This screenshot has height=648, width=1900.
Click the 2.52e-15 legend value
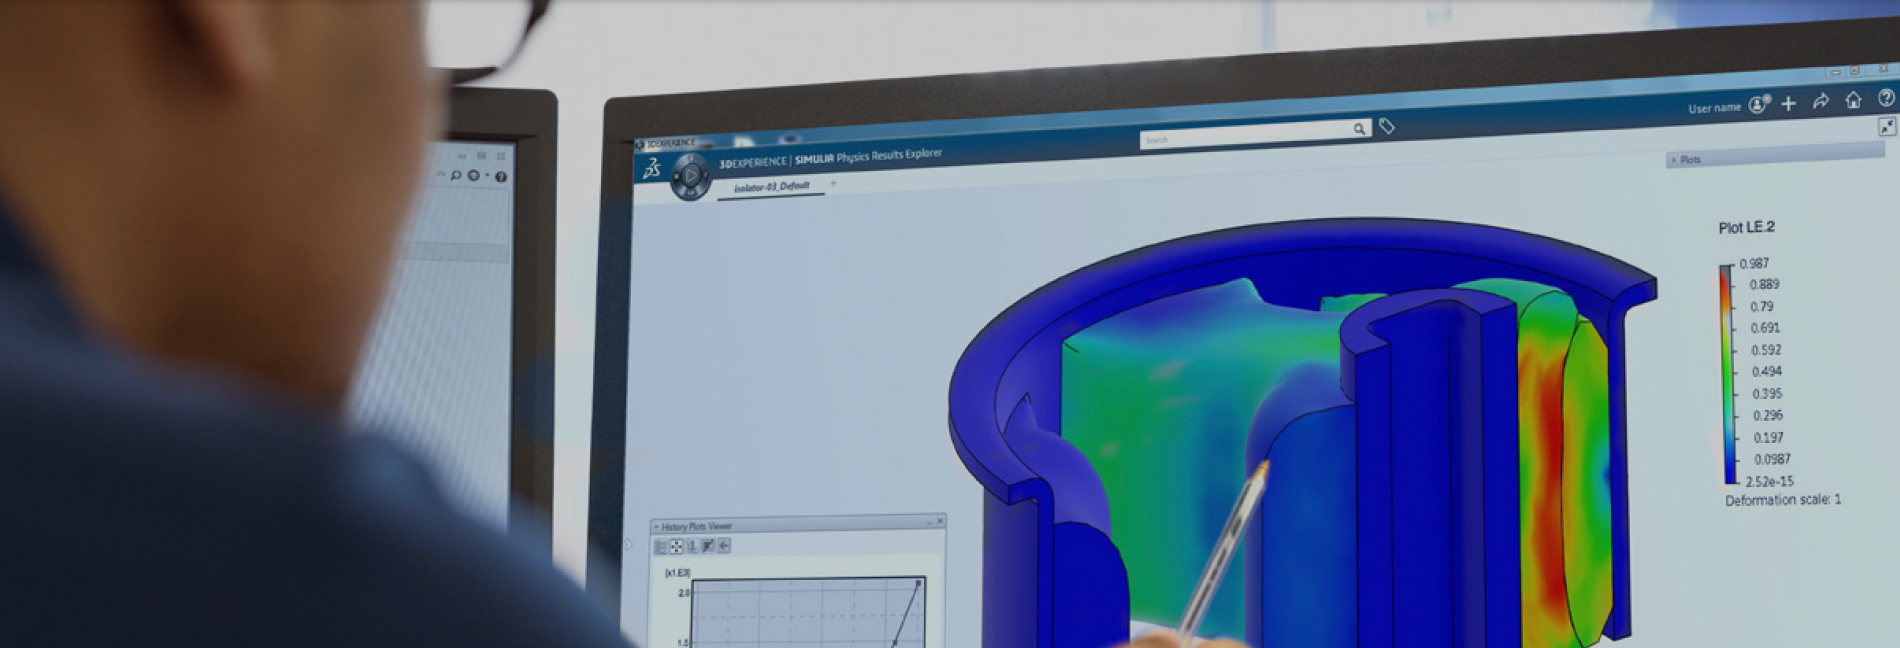[1769, 481]
